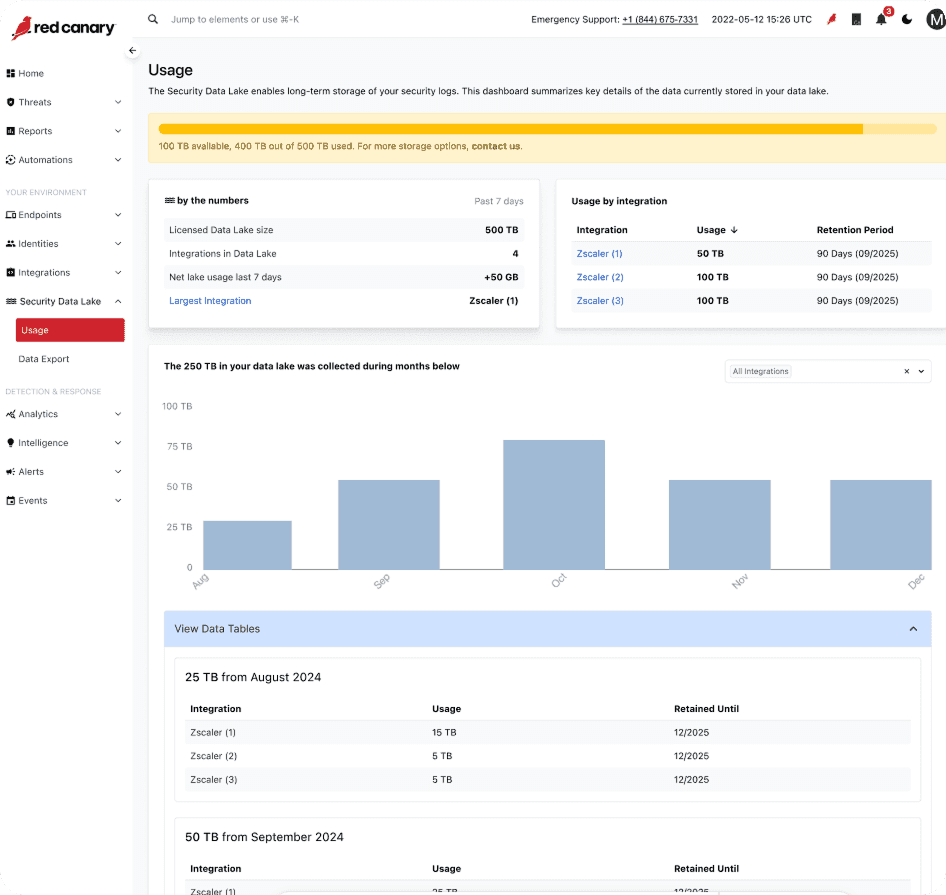Click the Home grid icon
This screenshot has width=946, height=895.
point(10,74)
